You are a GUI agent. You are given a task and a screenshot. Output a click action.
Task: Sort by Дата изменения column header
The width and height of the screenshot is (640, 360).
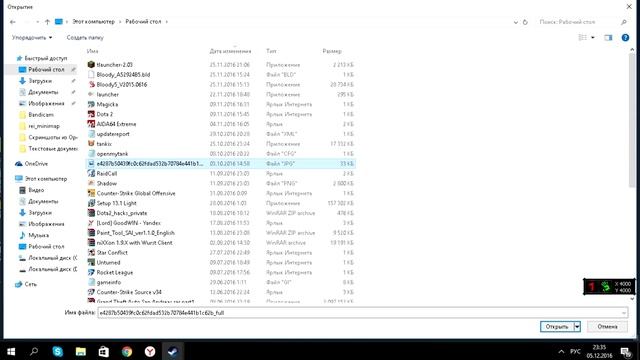click(230, 51)
